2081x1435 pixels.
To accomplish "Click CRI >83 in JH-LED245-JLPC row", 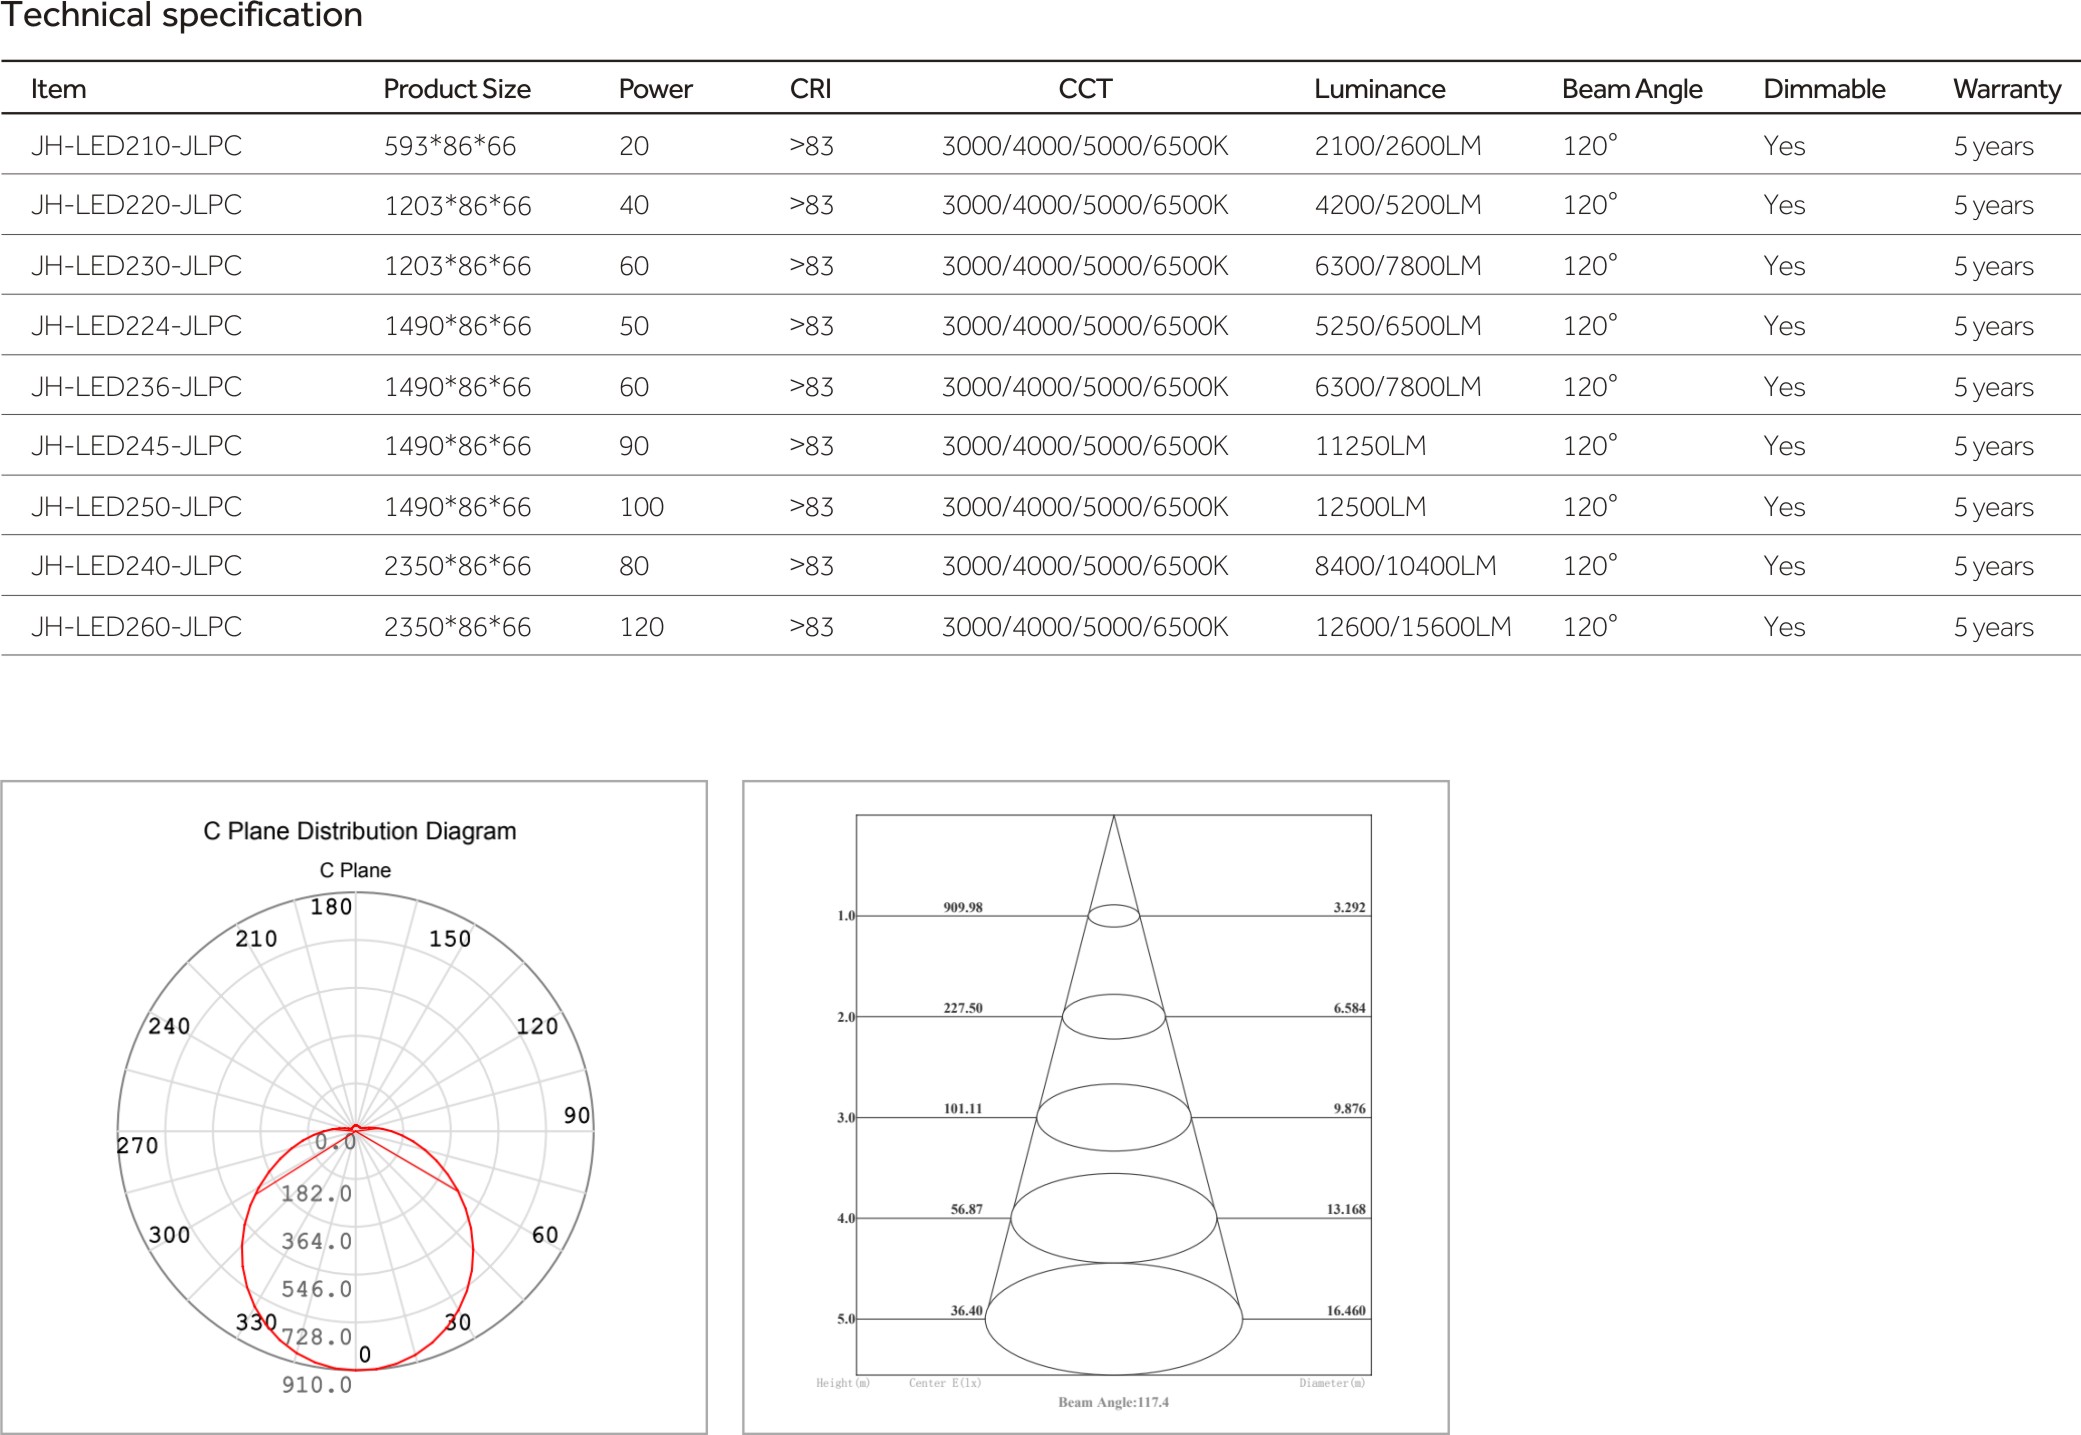I will [x=811, y=446].
